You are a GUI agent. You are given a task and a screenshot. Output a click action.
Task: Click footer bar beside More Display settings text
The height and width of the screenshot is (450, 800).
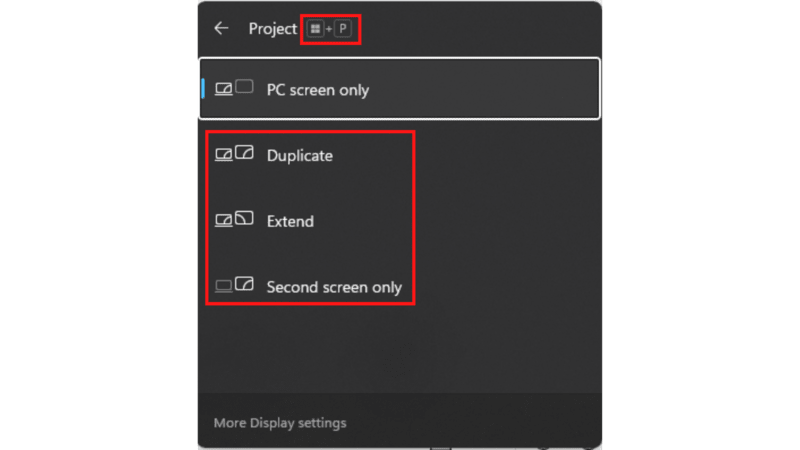coord(474,421)
